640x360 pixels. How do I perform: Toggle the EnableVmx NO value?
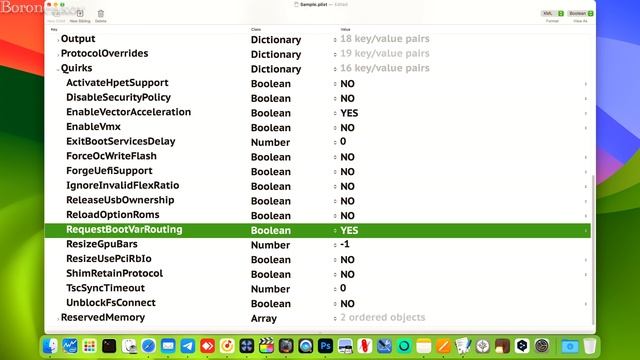point(347,128)
